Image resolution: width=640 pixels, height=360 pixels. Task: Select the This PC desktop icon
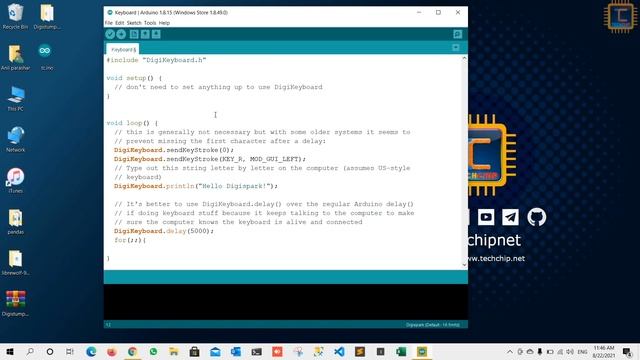16,98
